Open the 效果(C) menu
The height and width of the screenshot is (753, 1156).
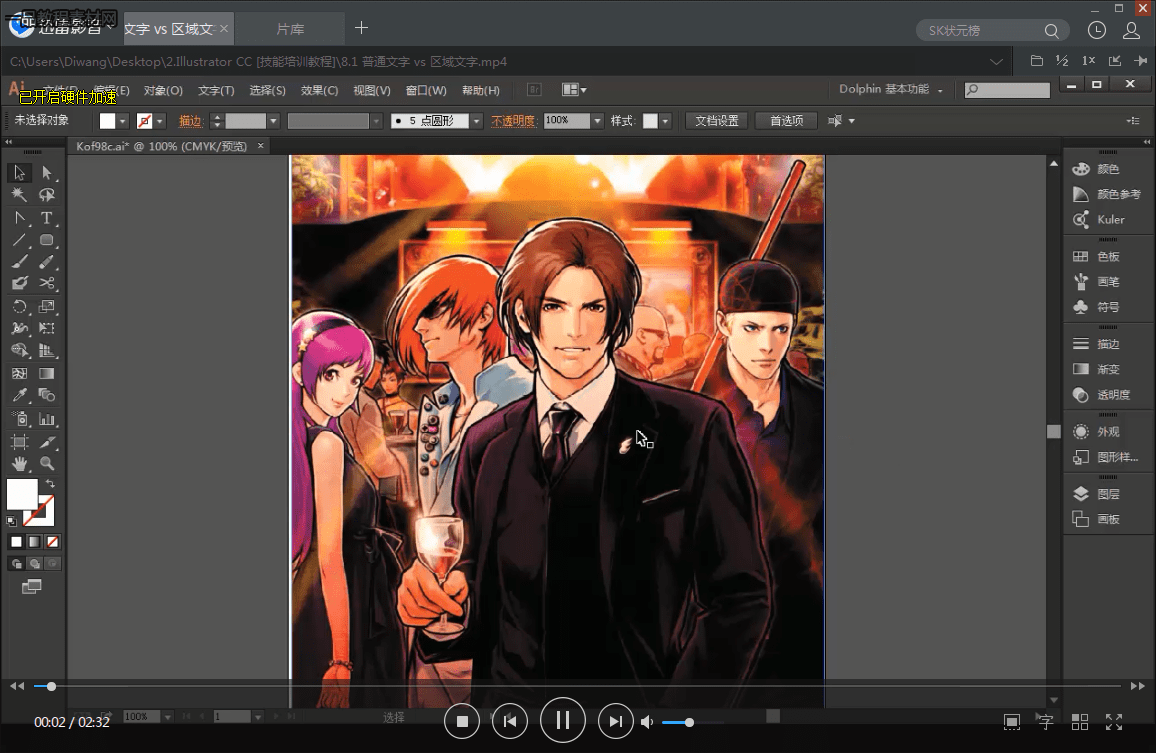[x=319, y=91]
